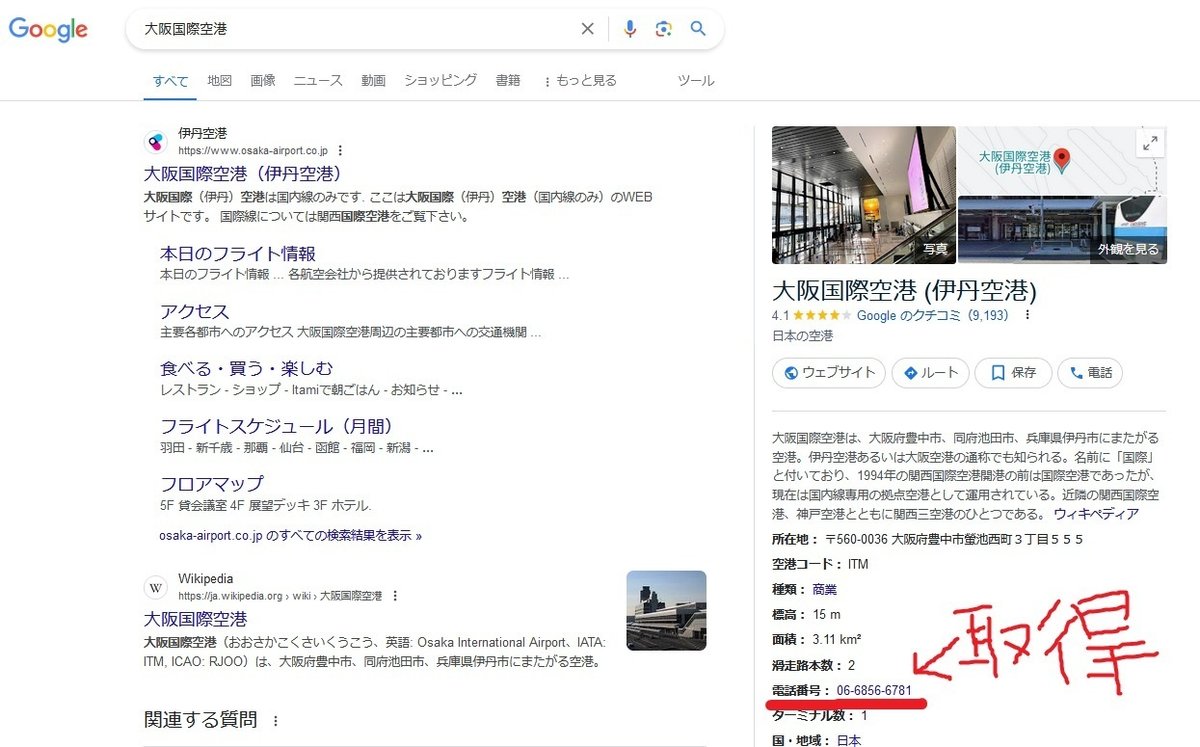Open the airport photo thumbnail in Wikipedia result

point(666,610)
